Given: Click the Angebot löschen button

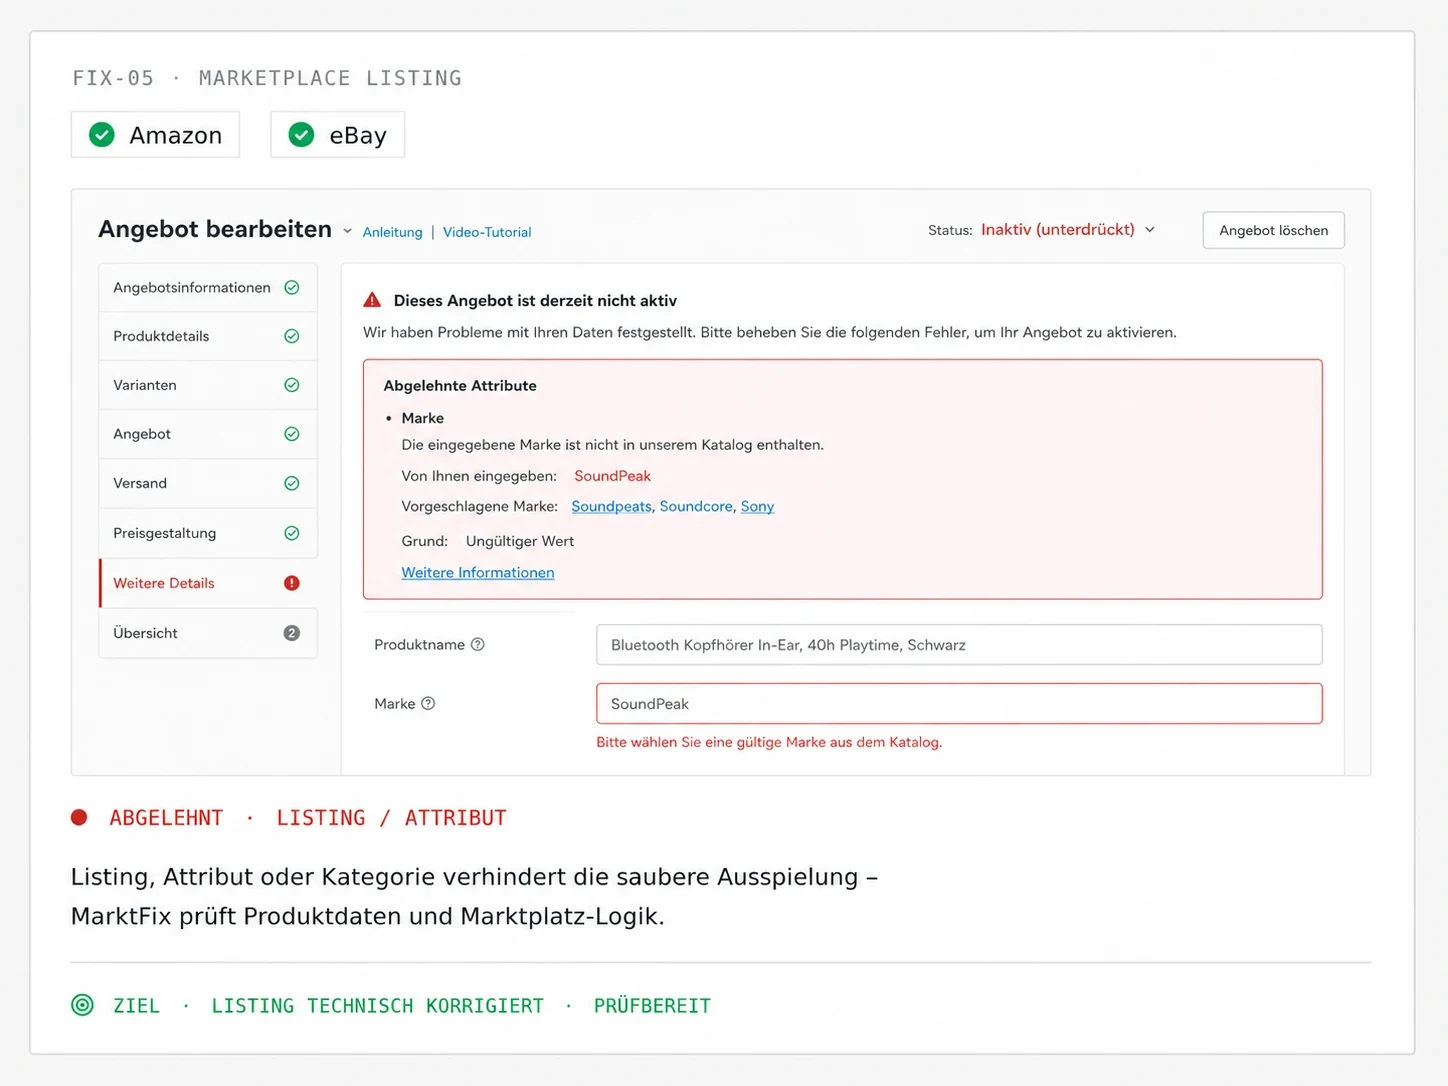Looking at the screenshot, I should [x=1273, y=230].
